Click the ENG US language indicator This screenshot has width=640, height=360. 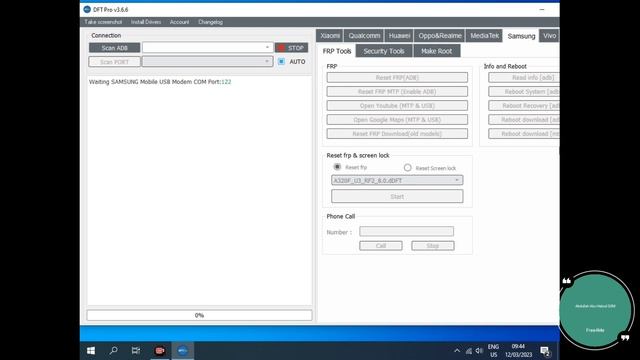tap(493, 351)
